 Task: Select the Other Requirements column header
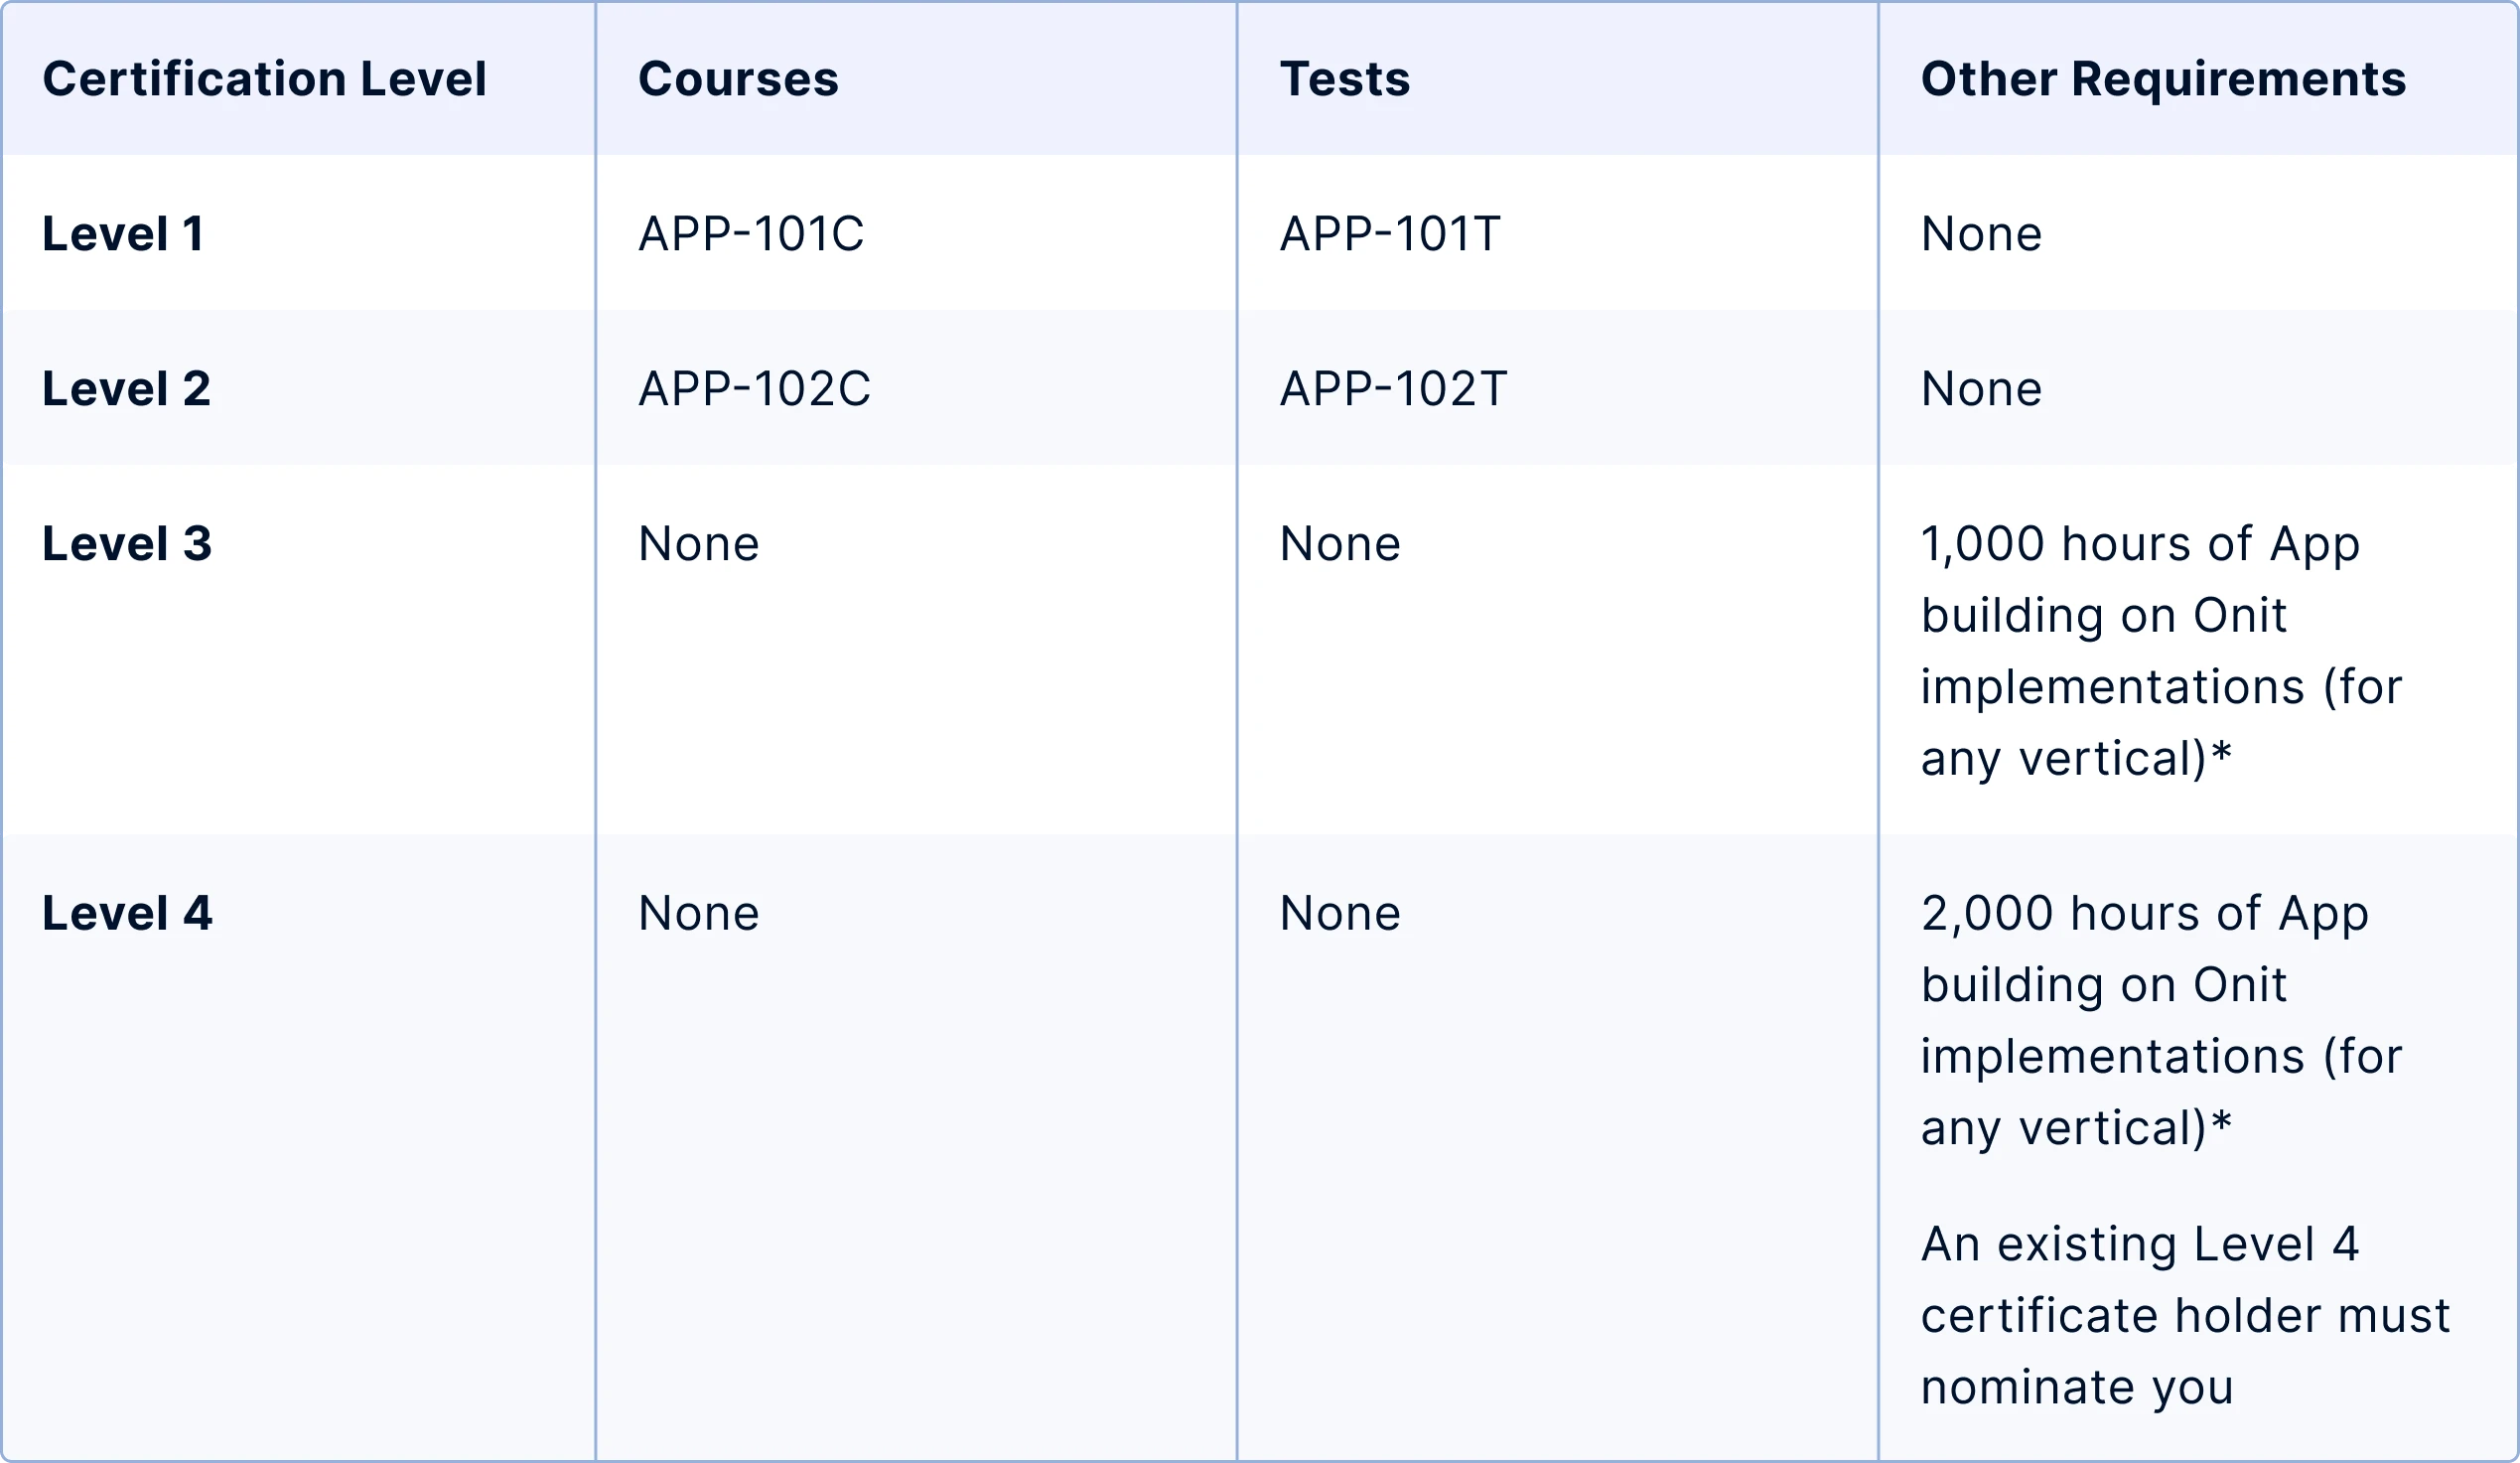2163,79
